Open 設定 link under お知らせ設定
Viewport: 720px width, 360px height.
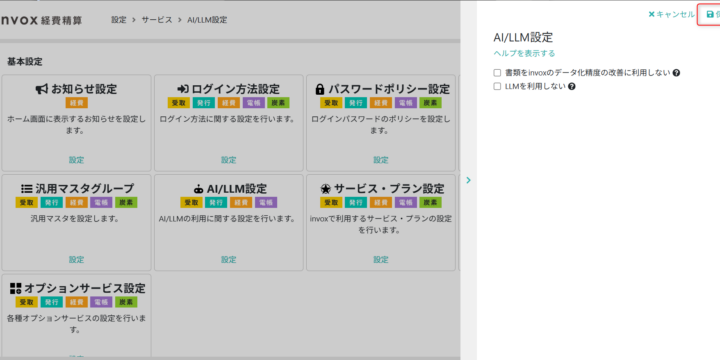pyautogui.click(x=77, y=160)
